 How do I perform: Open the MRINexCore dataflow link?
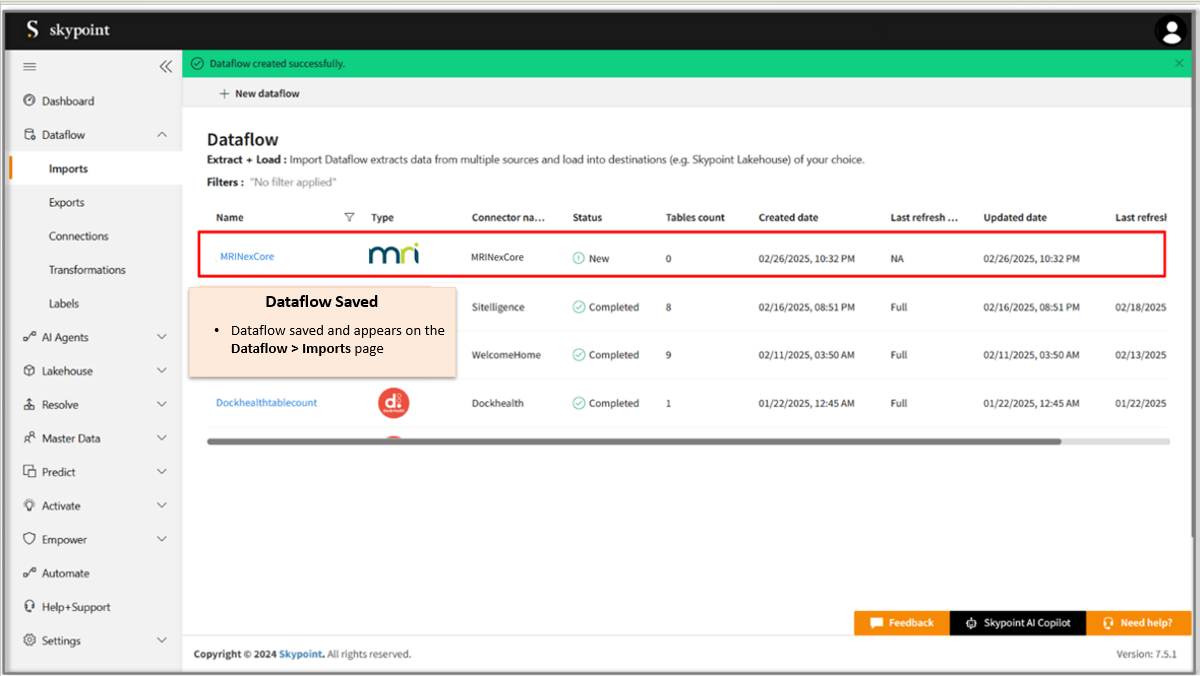247,257
